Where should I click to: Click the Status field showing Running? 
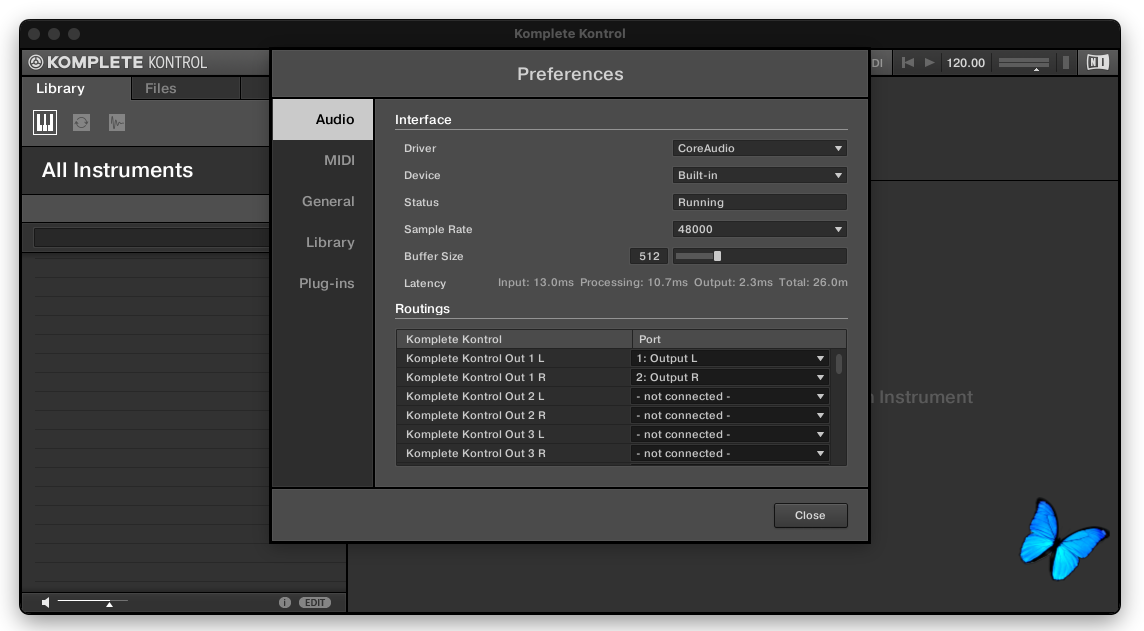tap(759, 202)
